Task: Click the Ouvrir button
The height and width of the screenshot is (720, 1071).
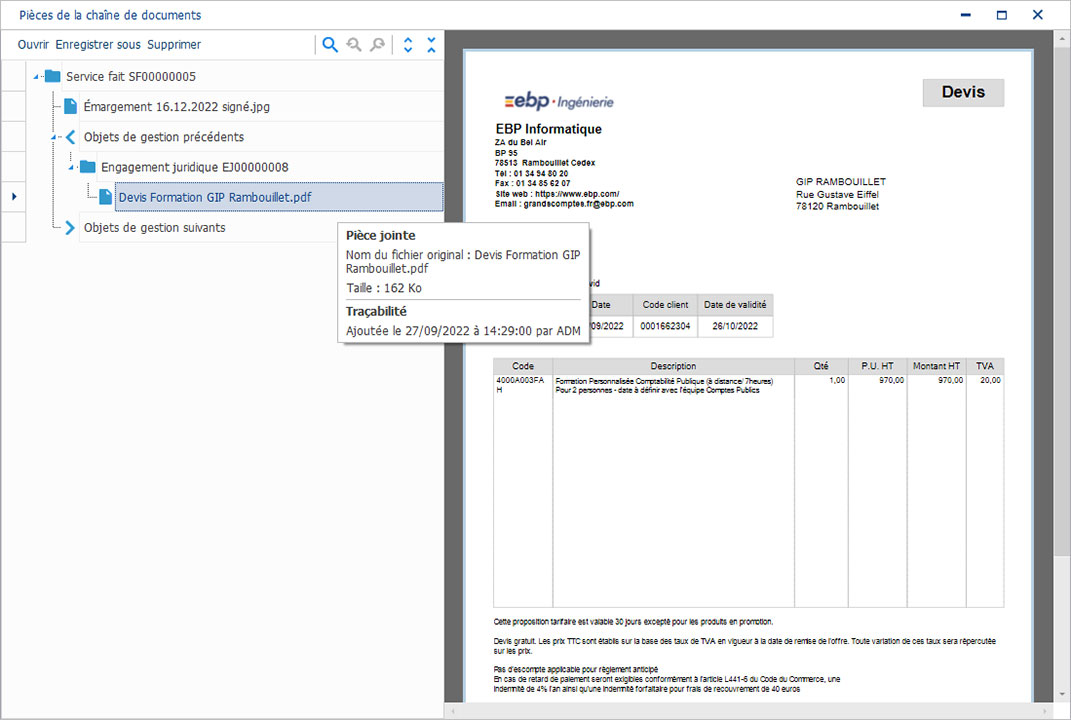Action: click(33, 44)
